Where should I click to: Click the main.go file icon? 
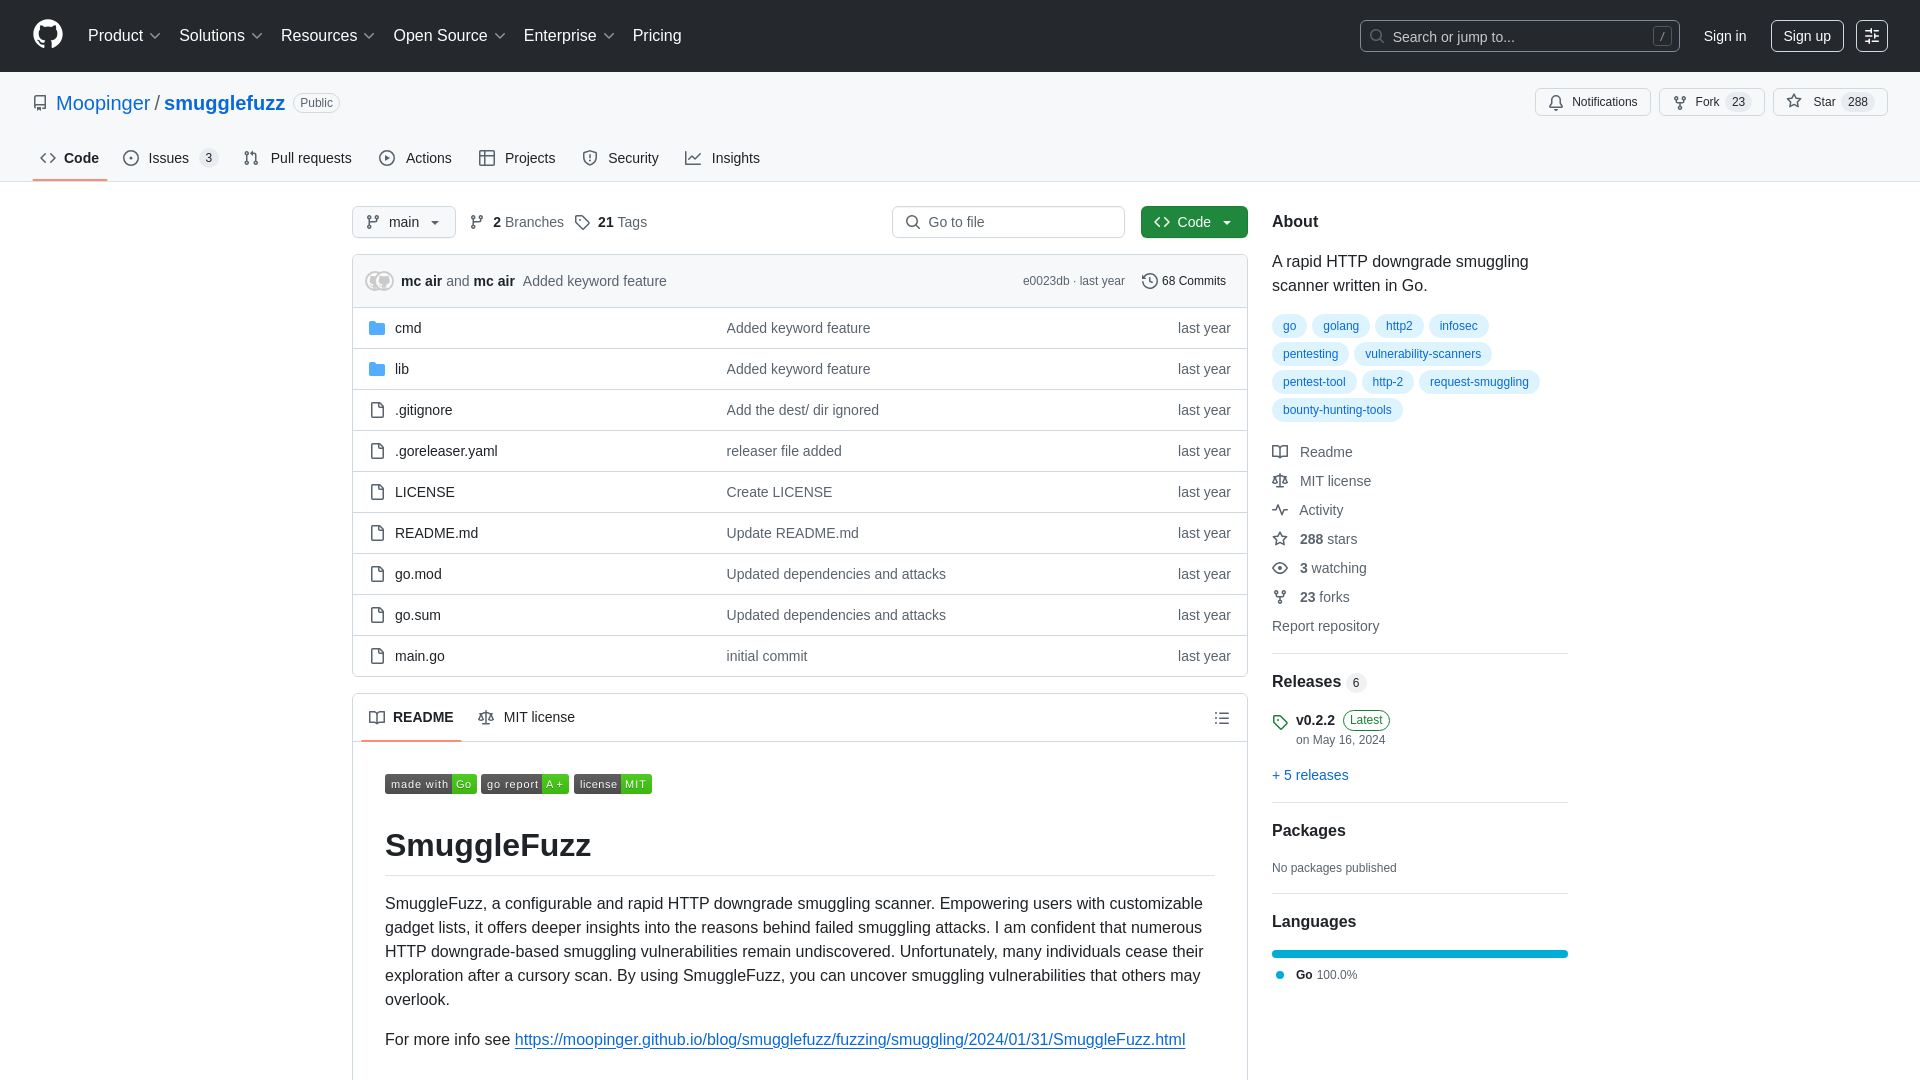(x=377, y=656)
